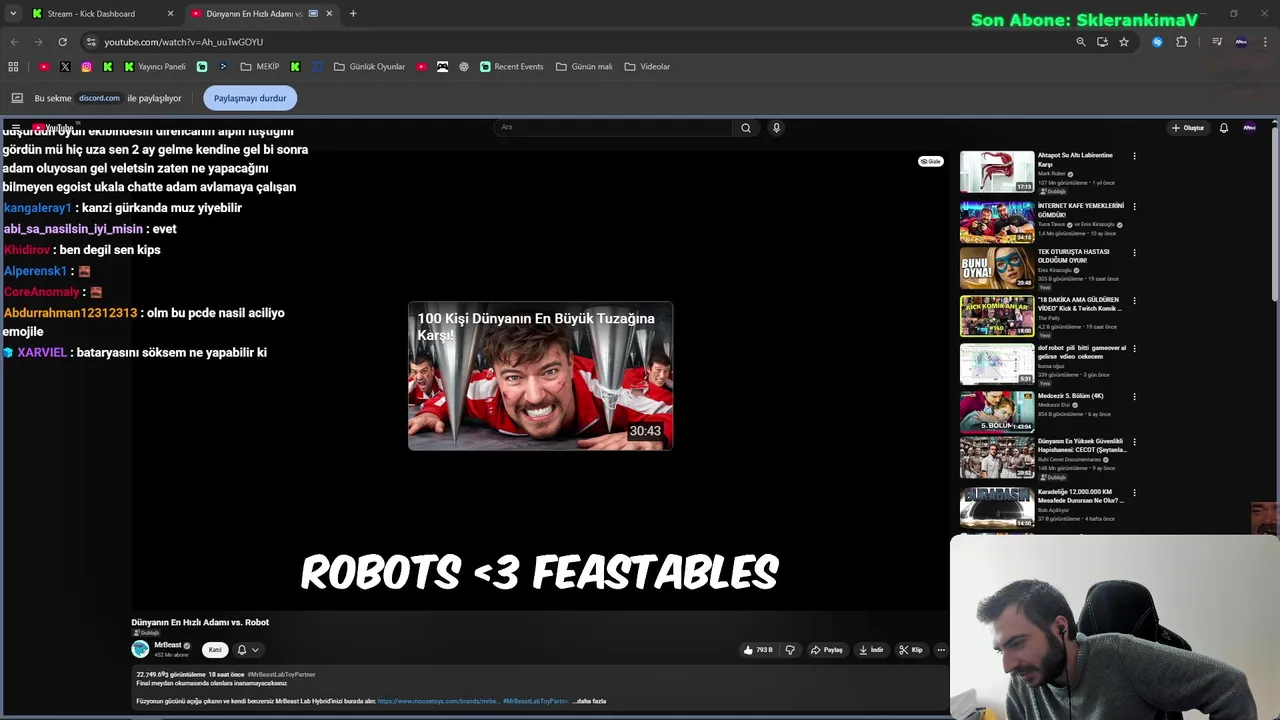Open YouTube notifications bell
The height and width of the screenshot is (720, 1280).
1224,128
